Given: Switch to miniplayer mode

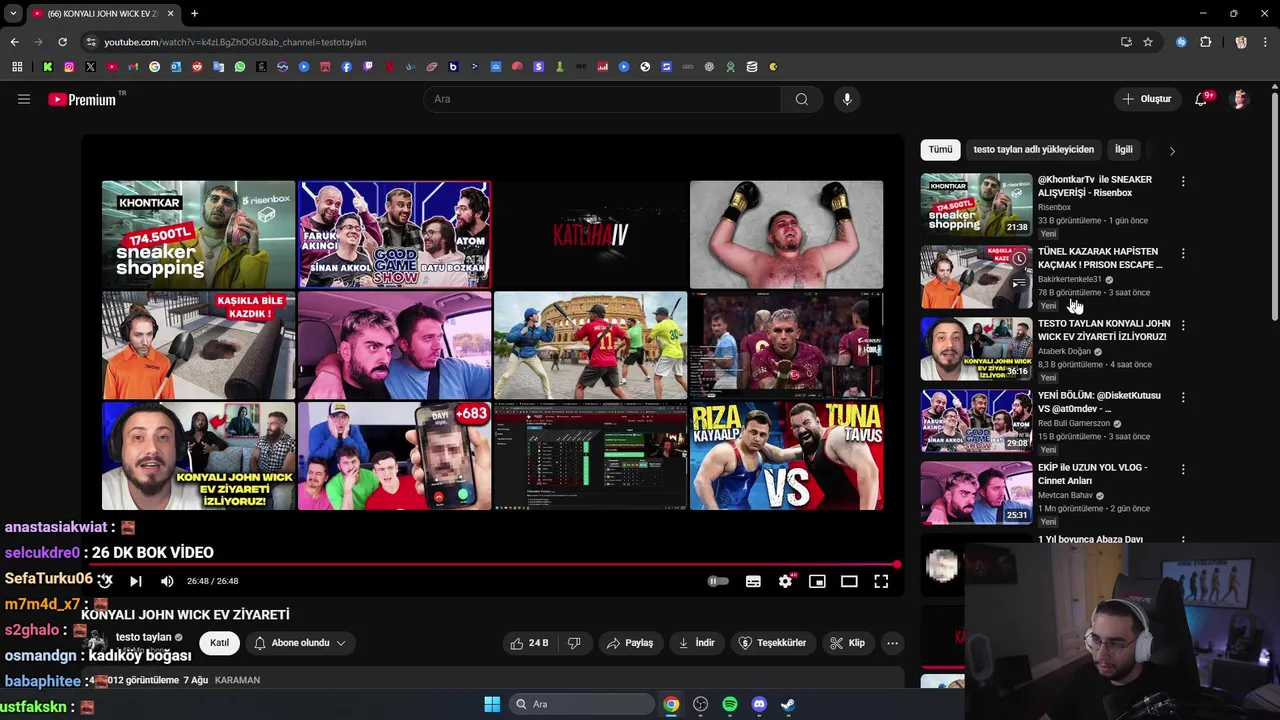Looking at the screenshot, I should click(817, 581).
